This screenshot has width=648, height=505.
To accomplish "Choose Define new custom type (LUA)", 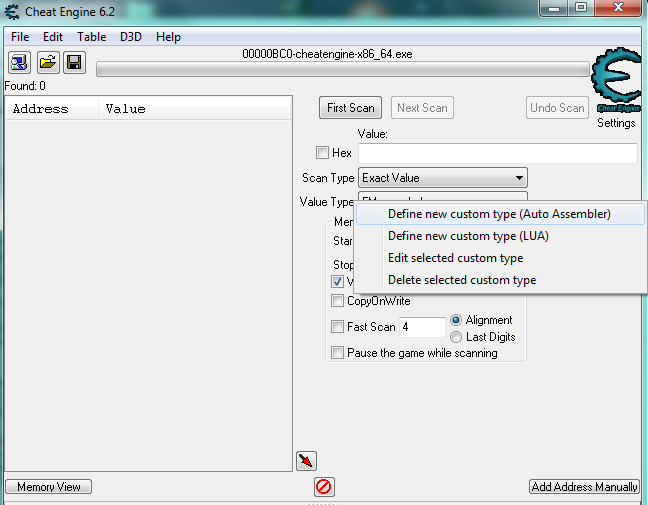I will [500, 236].
